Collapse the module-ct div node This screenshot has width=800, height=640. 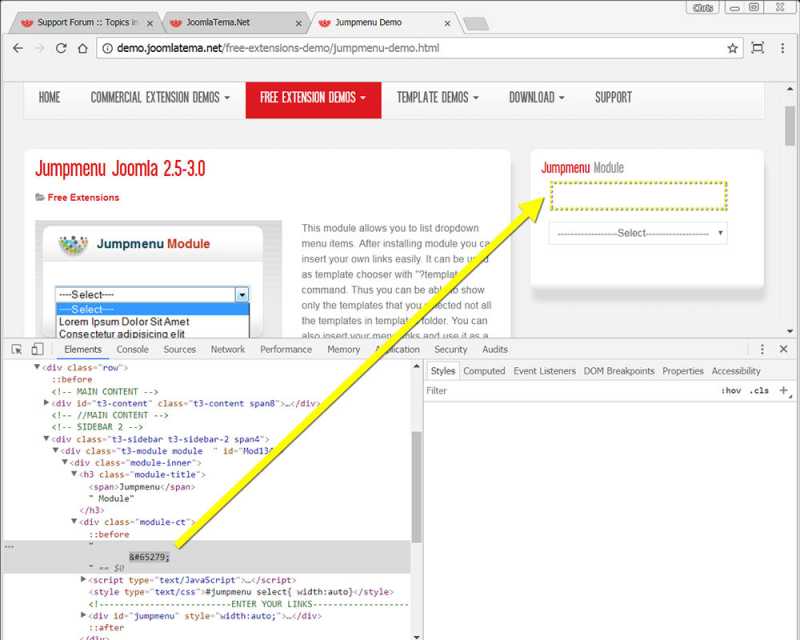pos(74,522)
